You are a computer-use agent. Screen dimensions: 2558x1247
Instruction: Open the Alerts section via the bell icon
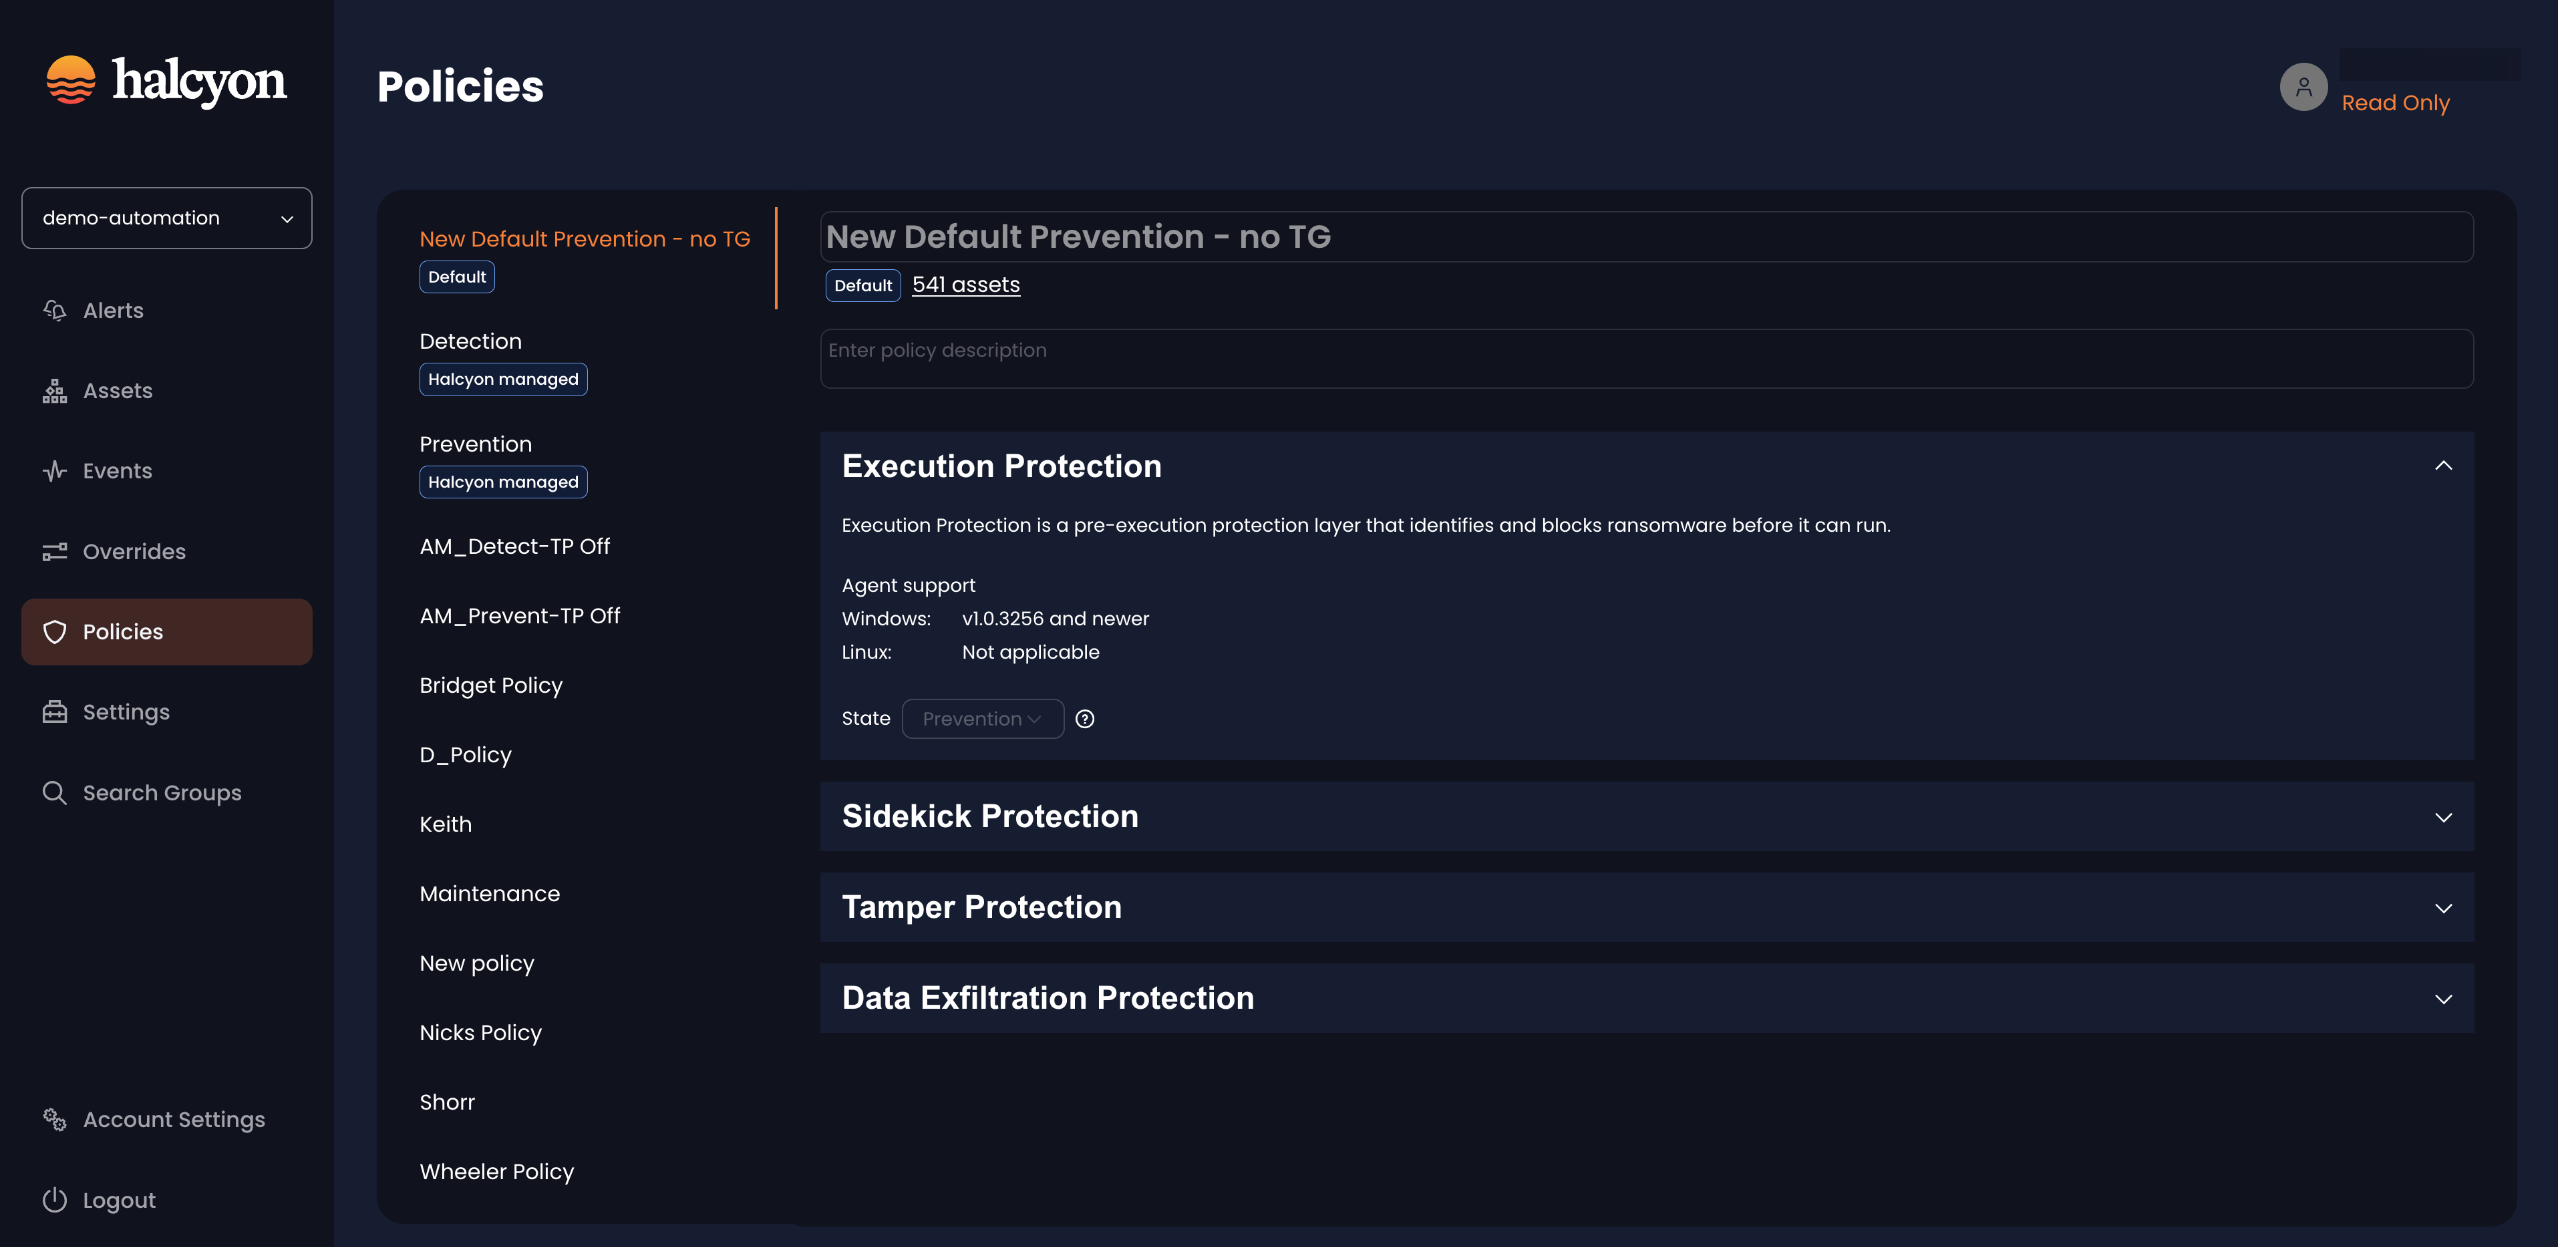point(55,310)
